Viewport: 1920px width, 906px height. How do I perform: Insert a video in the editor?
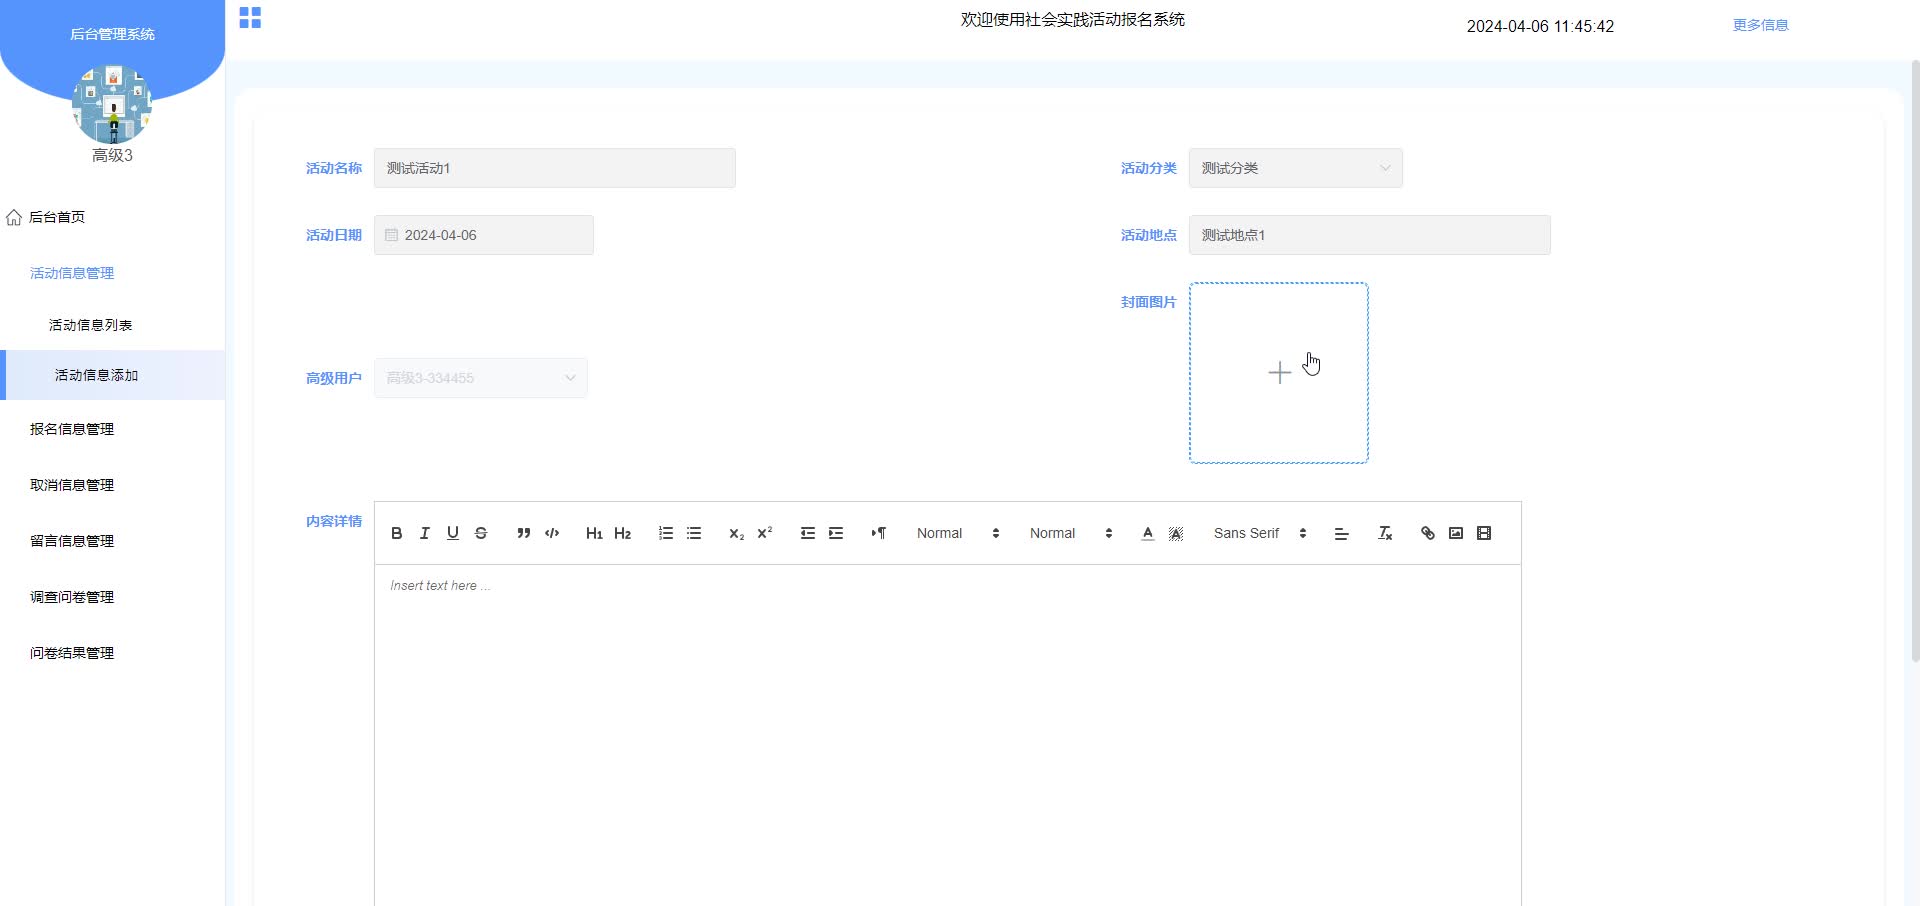[1484, 533]
